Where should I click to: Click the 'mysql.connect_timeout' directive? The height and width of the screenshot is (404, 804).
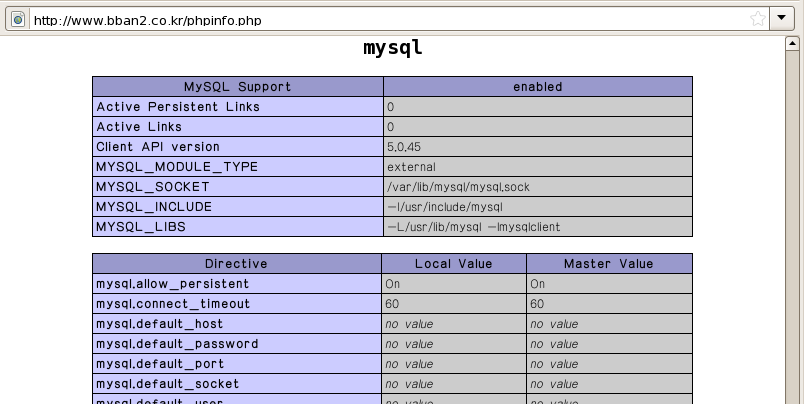(173, 304)
